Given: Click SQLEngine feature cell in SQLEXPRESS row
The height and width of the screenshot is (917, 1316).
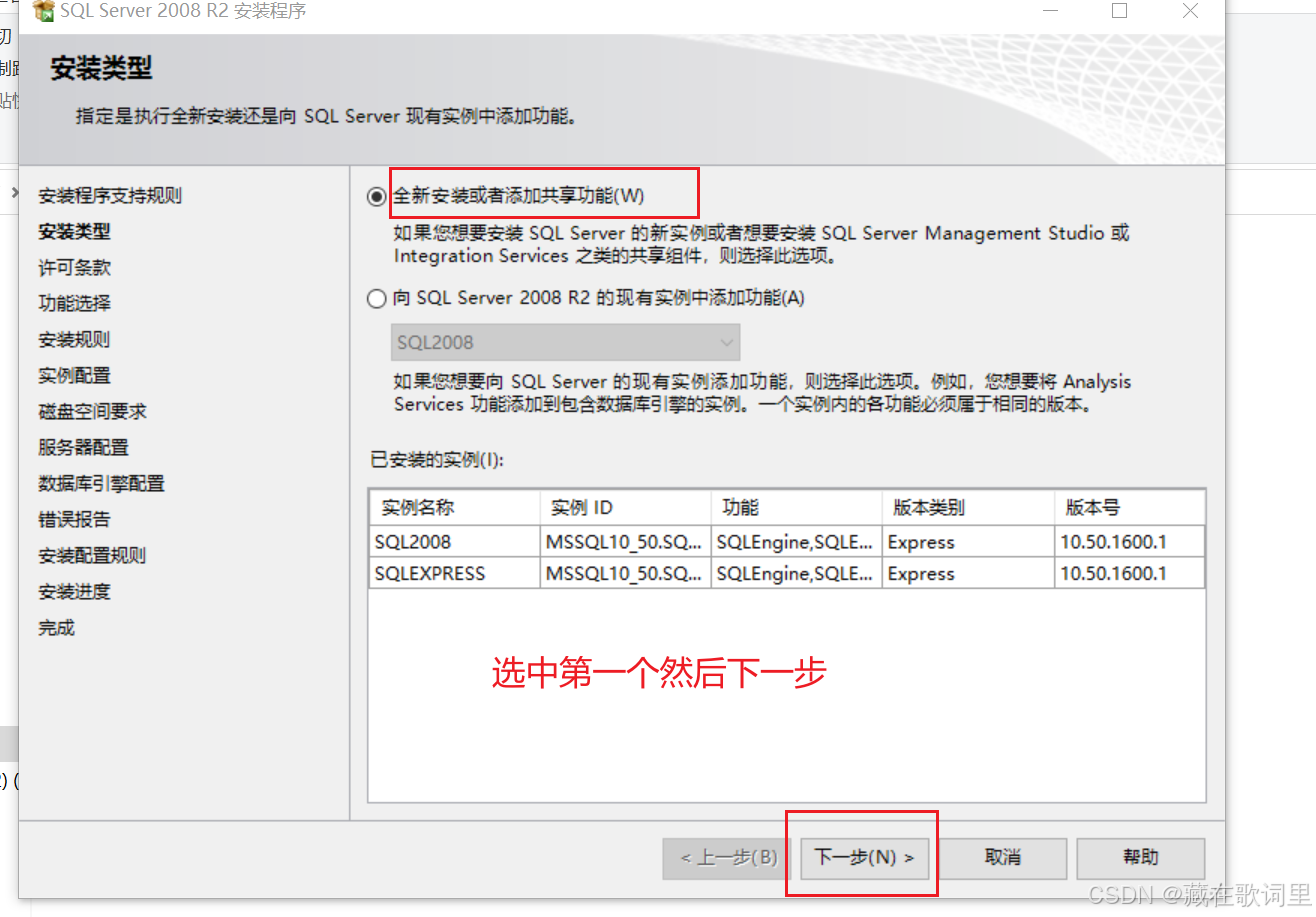Looking at the screenshot, I should tap(796, 573).
